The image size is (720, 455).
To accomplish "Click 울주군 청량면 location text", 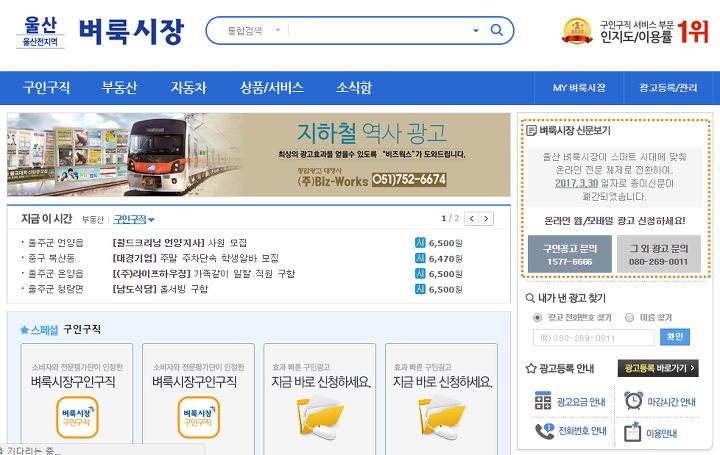I will coord(56,289).
